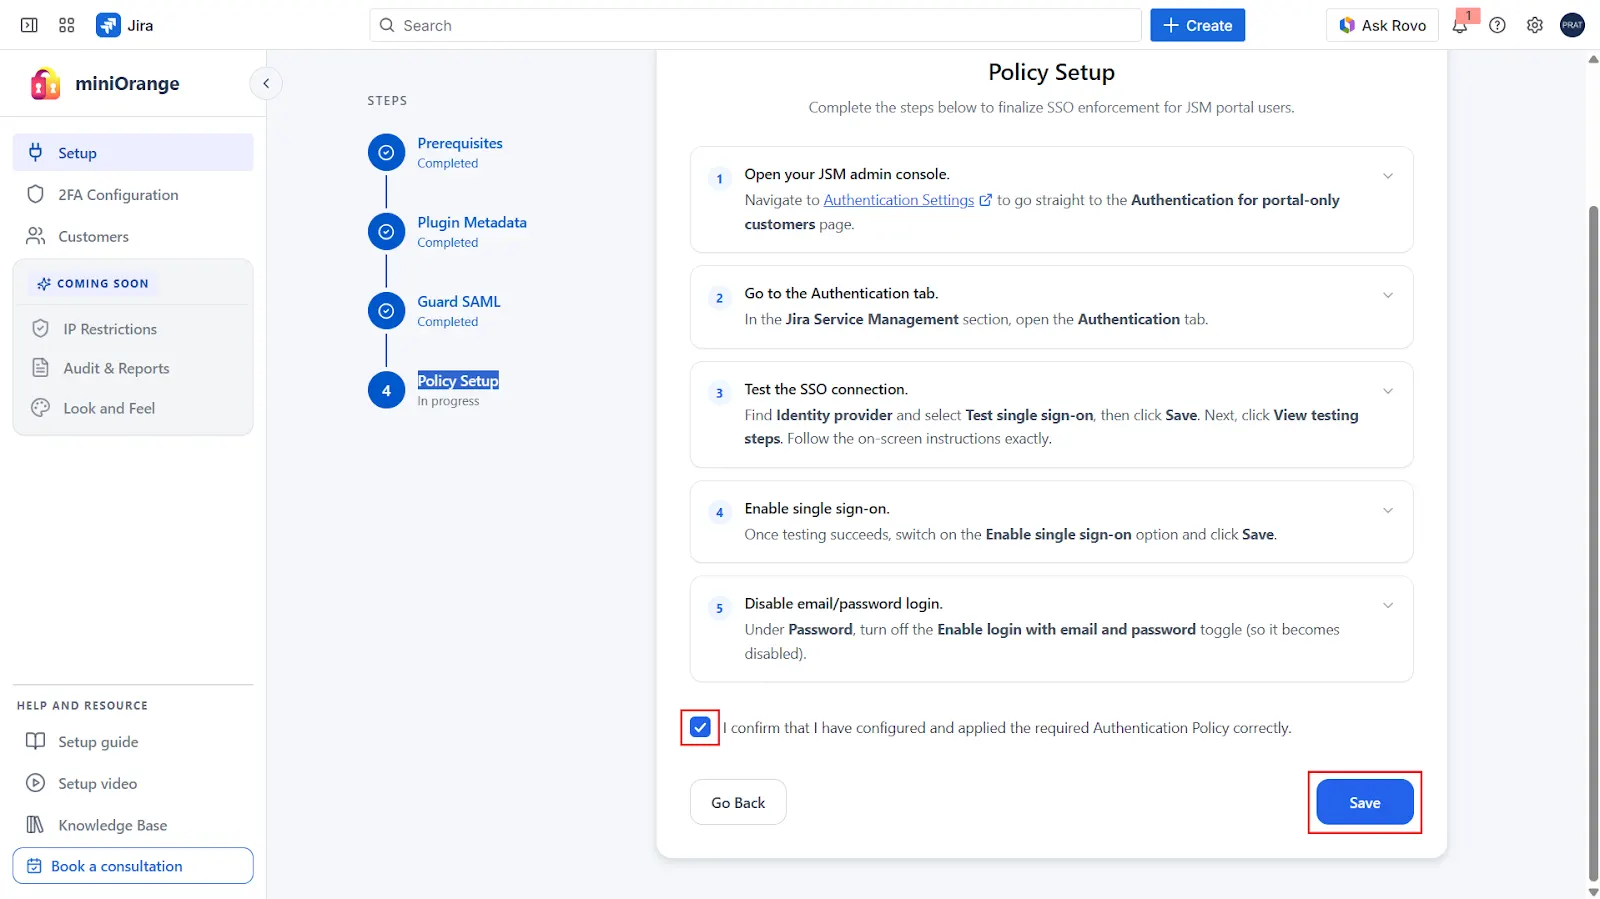Collapse step 1 Open JSM admin console

pos(1388,176)
